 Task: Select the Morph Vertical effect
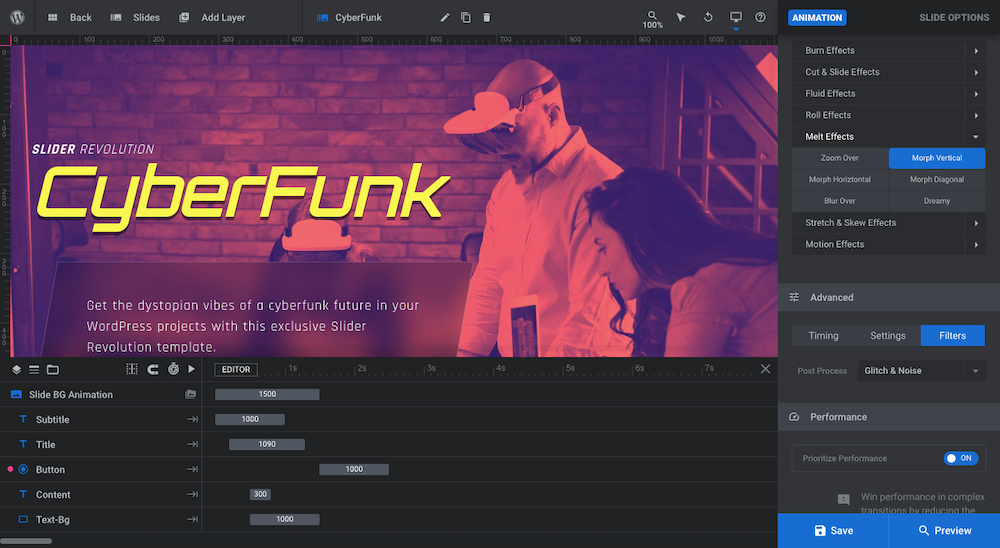point(937,158)
